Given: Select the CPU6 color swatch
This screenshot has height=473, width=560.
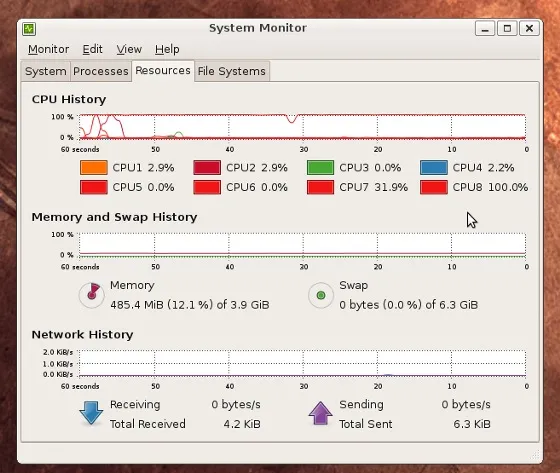Looking at the screenshot, I should (x=207, y=187).
